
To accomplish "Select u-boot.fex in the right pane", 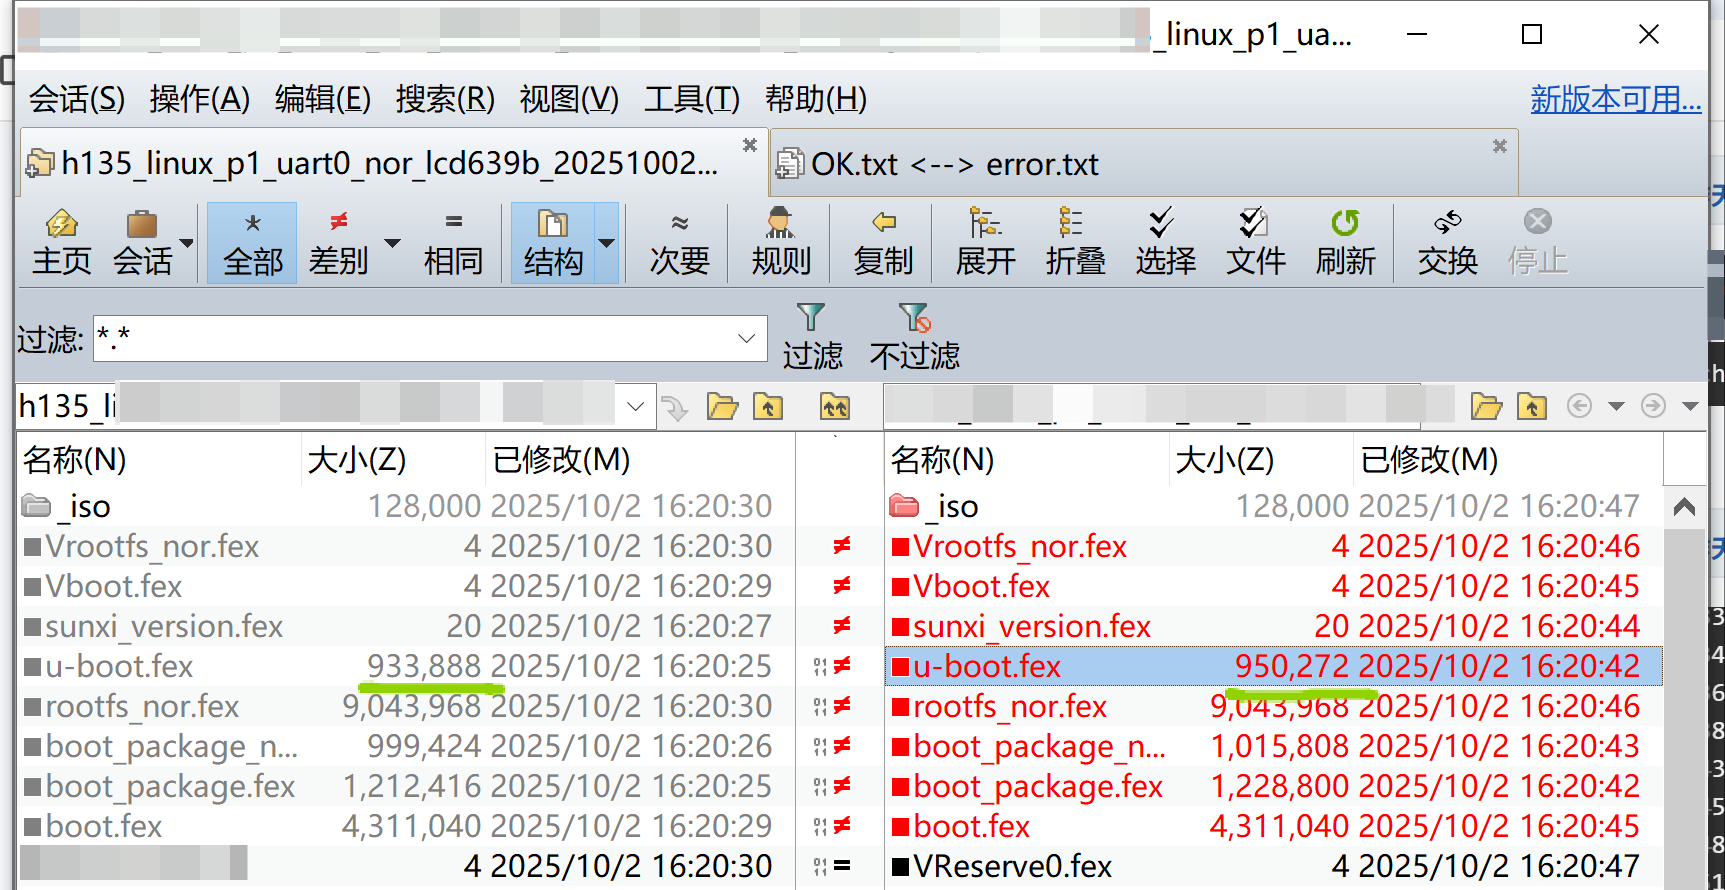I will pyautogui.click(x=986, y=667).
